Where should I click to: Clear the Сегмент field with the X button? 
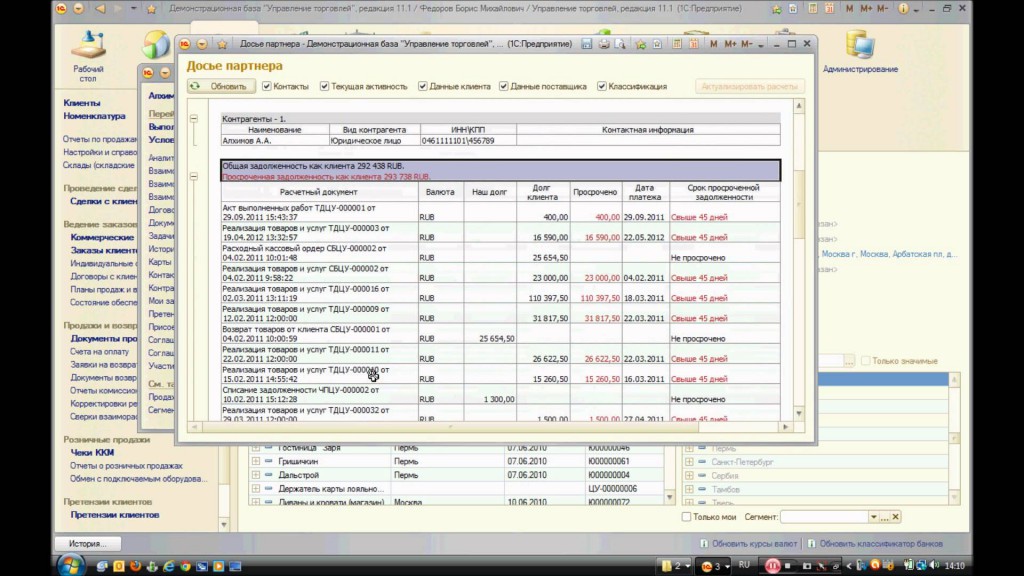pos(895,517)
